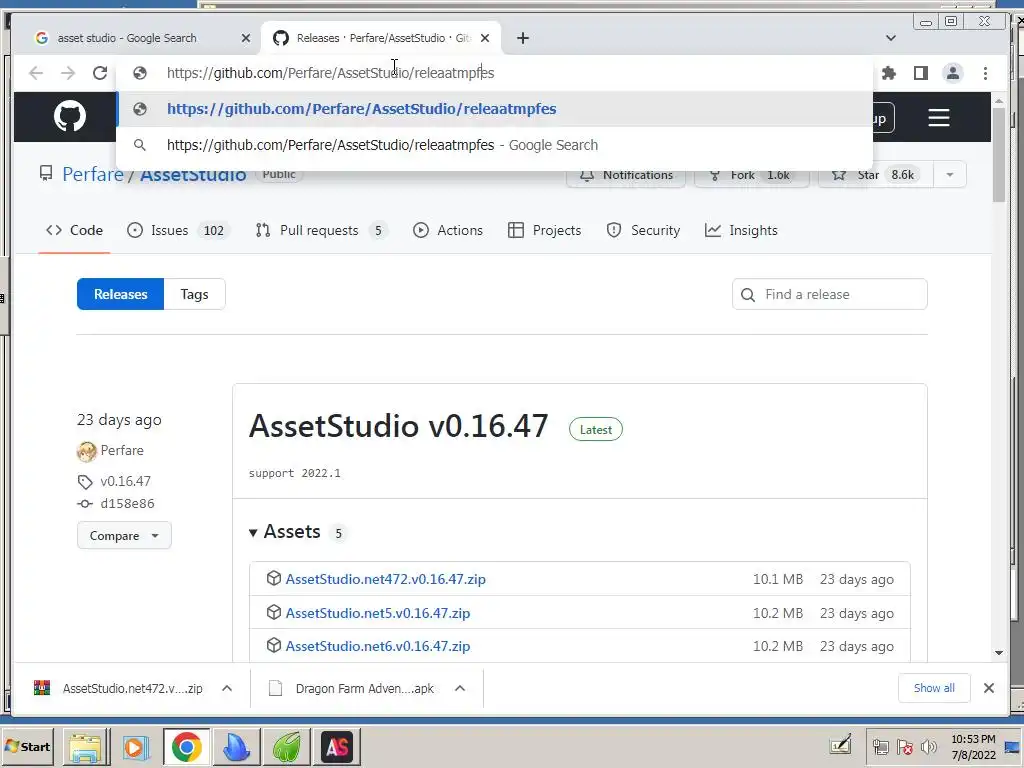1024x768 pixels.
Task: Open Dragon Farm Adventure apk download
Action: [351, 688]
